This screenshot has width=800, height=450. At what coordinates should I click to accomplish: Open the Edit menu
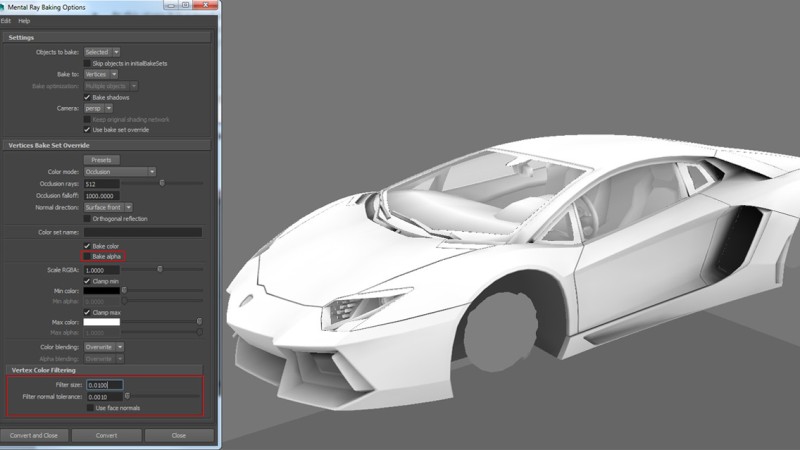[6, 21]
